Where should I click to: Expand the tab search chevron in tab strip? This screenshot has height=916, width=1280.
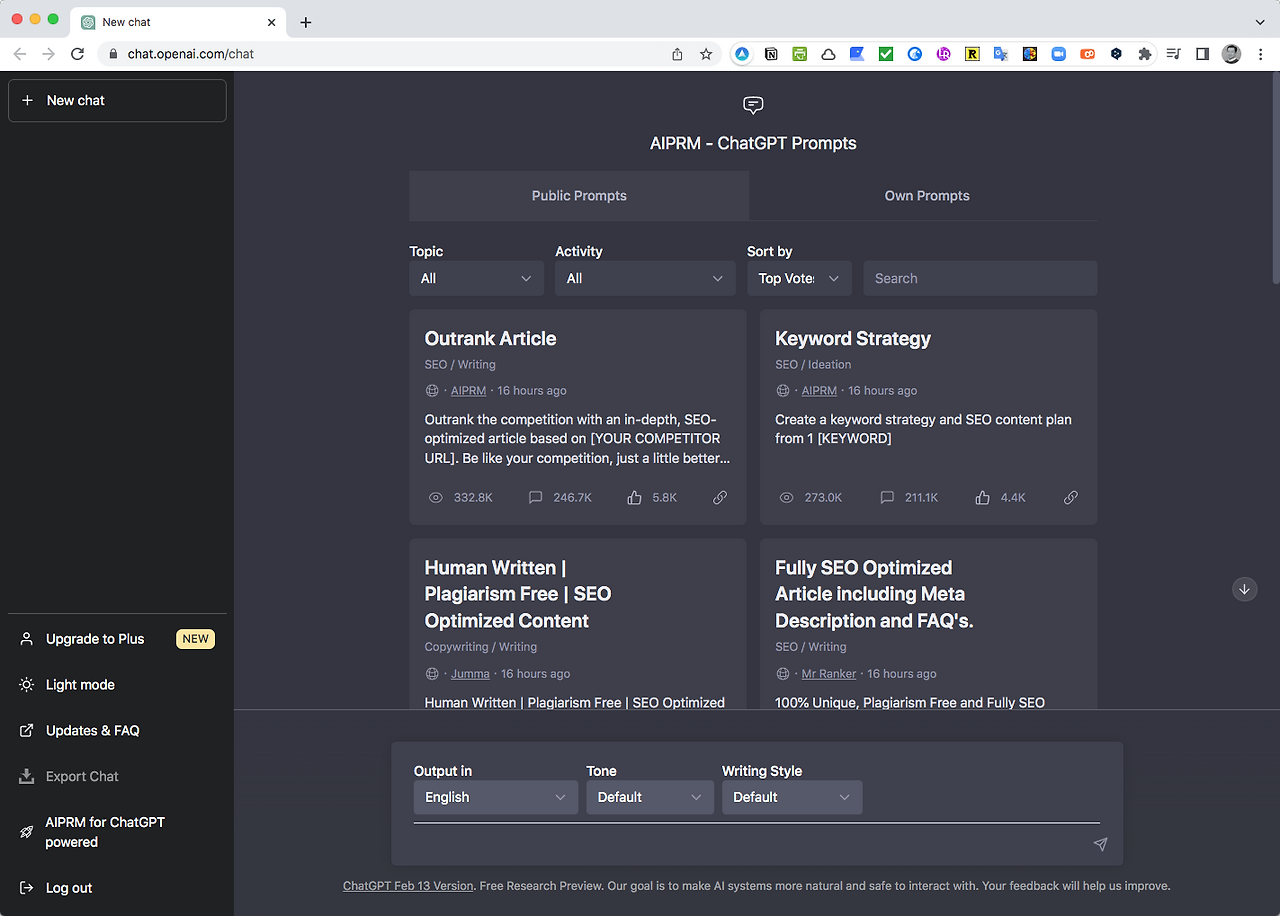(1259, 22)
